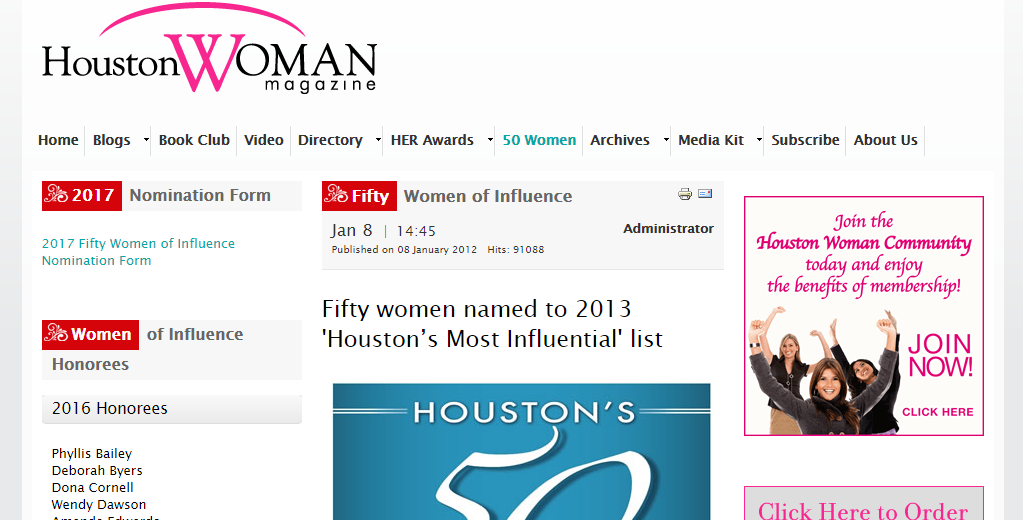
Task: Select Phyllis Bailey in honorees list
Action: point(92,453)
